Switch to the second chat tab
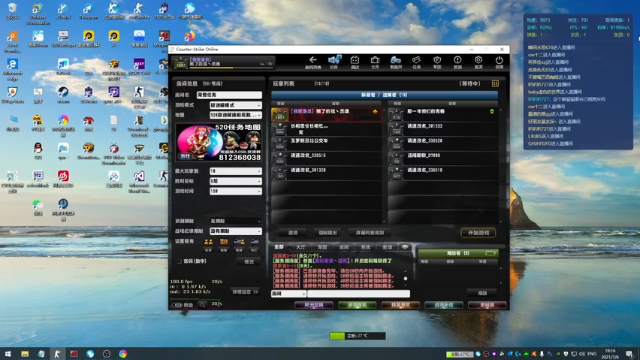 [300, 247]
